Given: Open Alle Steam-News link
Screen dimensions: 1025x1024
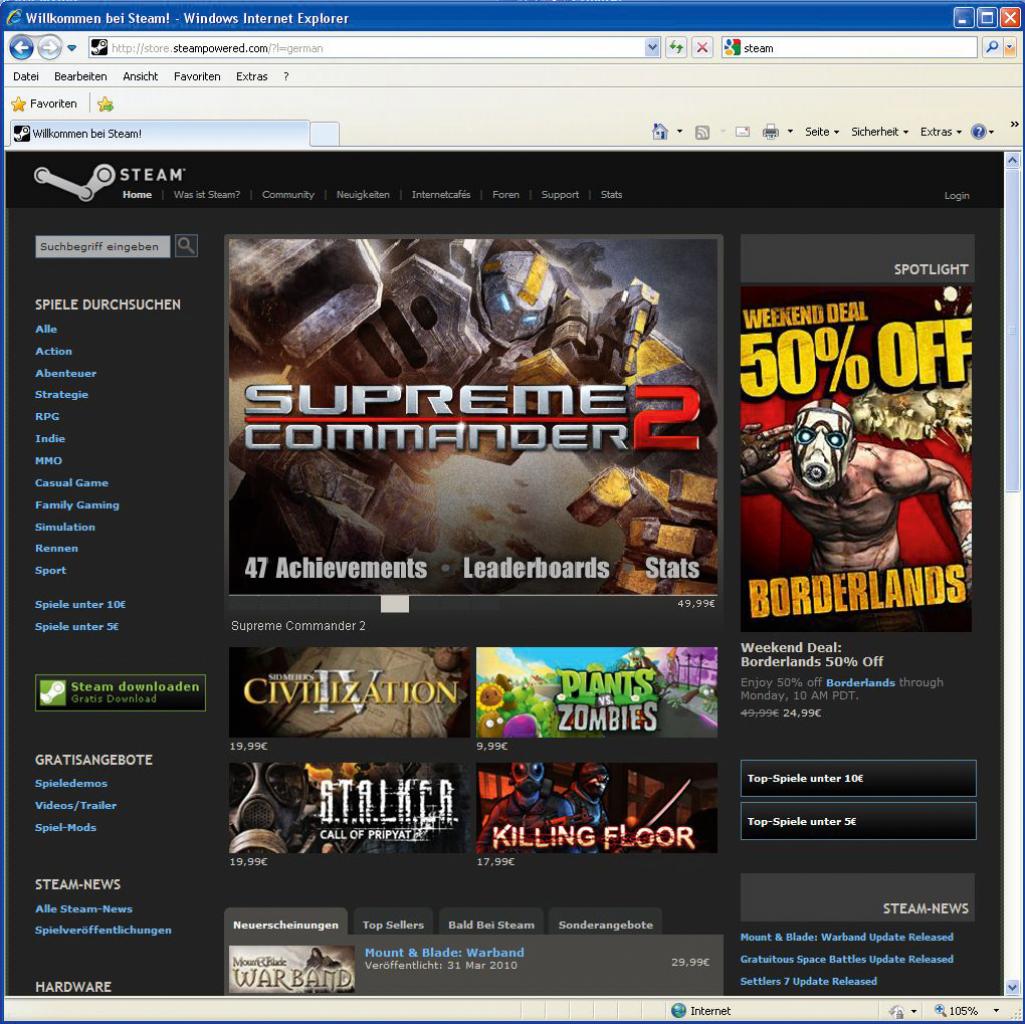Looking at the screenshot, I should point(84,908).
